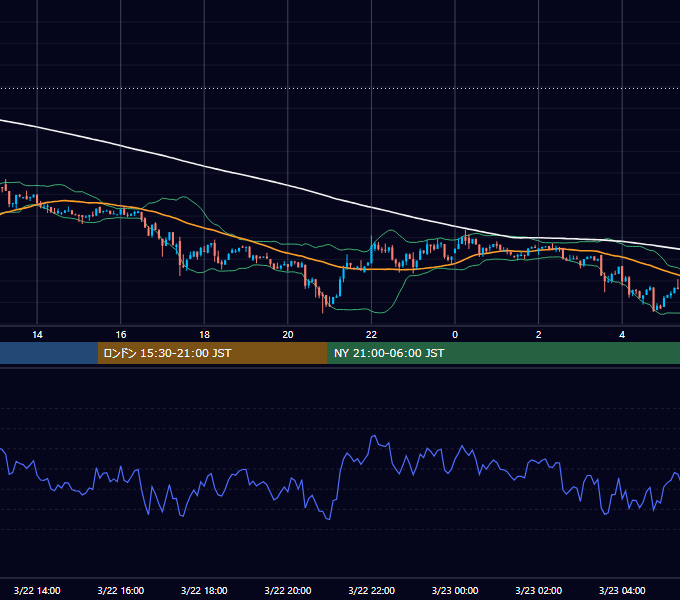Click the blue session bar before ロンドン
This screenshot has width=680, height=600.
[x=49, y=353]
